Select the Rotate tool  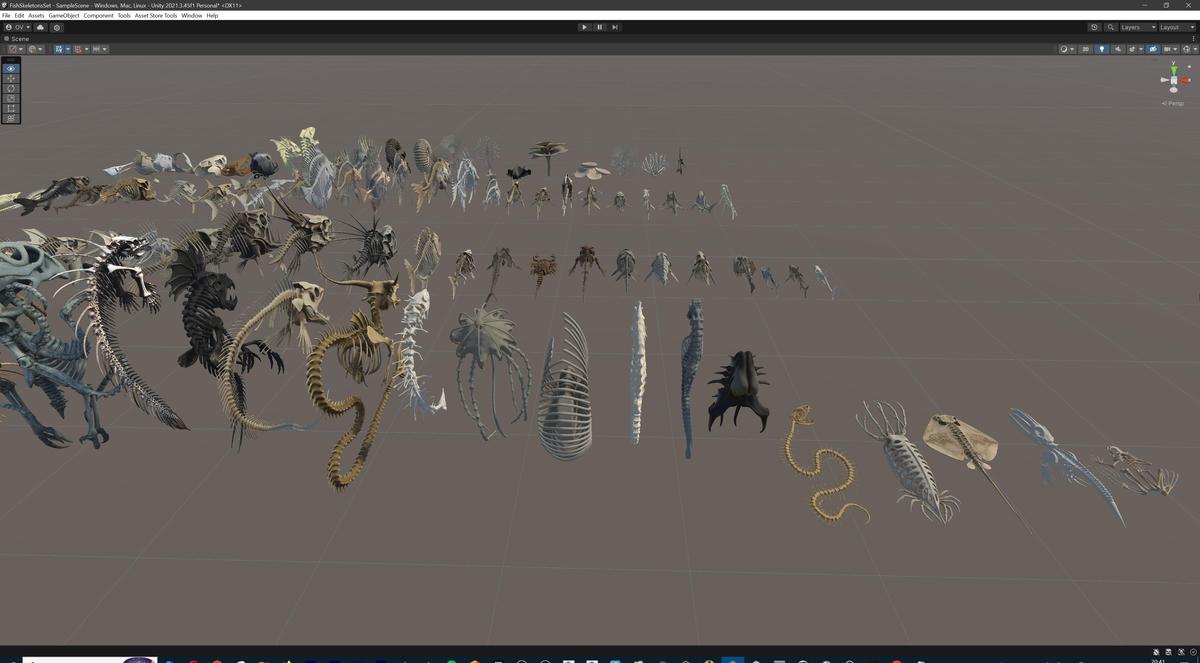[x=10, y=88]
